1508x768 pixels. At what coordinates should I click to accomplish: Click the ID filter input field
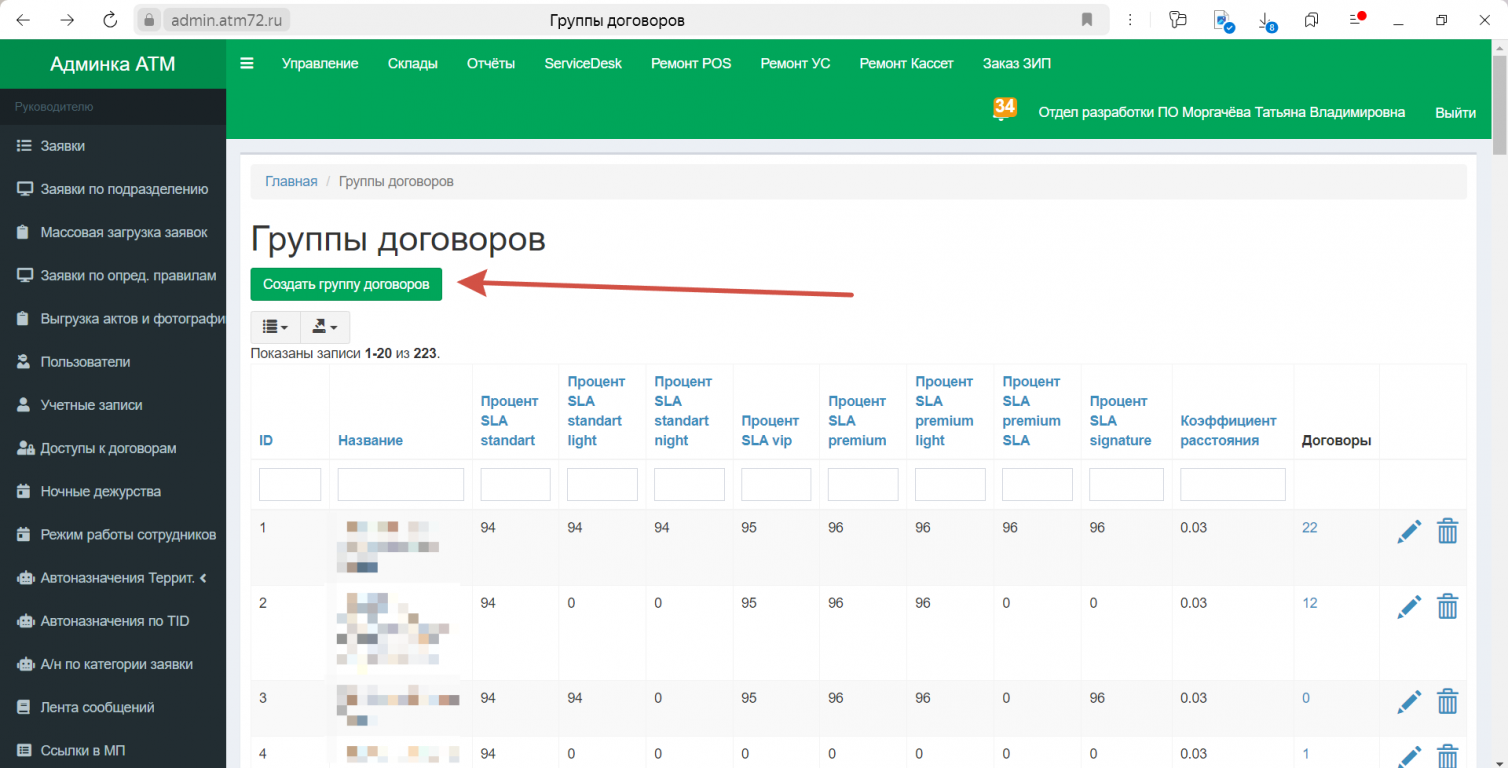(x=290, y=484)
